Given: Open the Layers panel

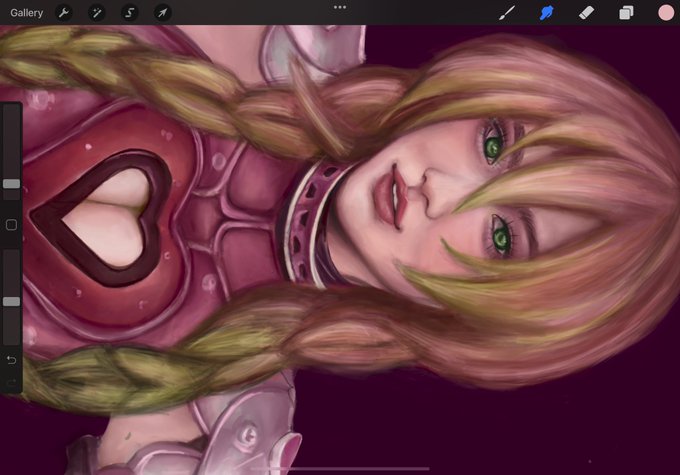Looking at the screenshot, I should point(626,13).
